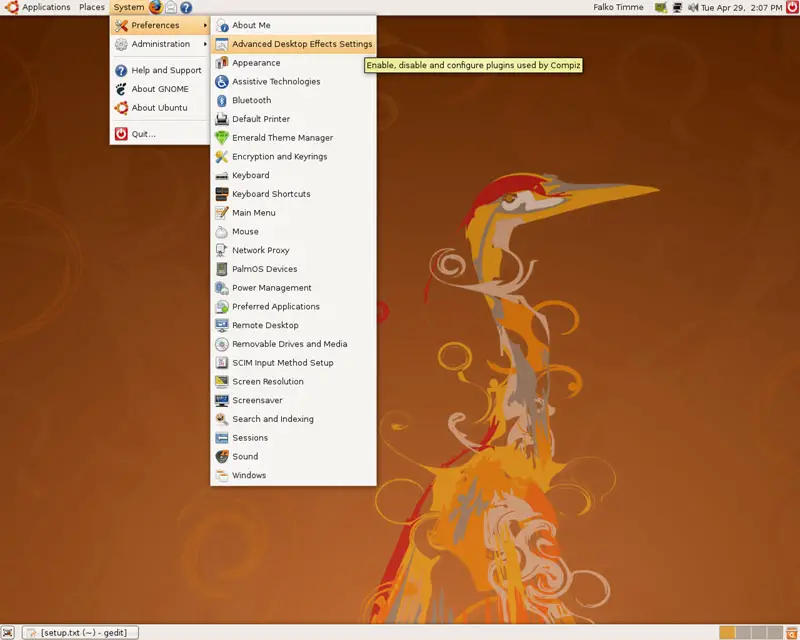Open the Windows preferences entry
This screenshot has width=800, height=640.
[x=293, y=475]
